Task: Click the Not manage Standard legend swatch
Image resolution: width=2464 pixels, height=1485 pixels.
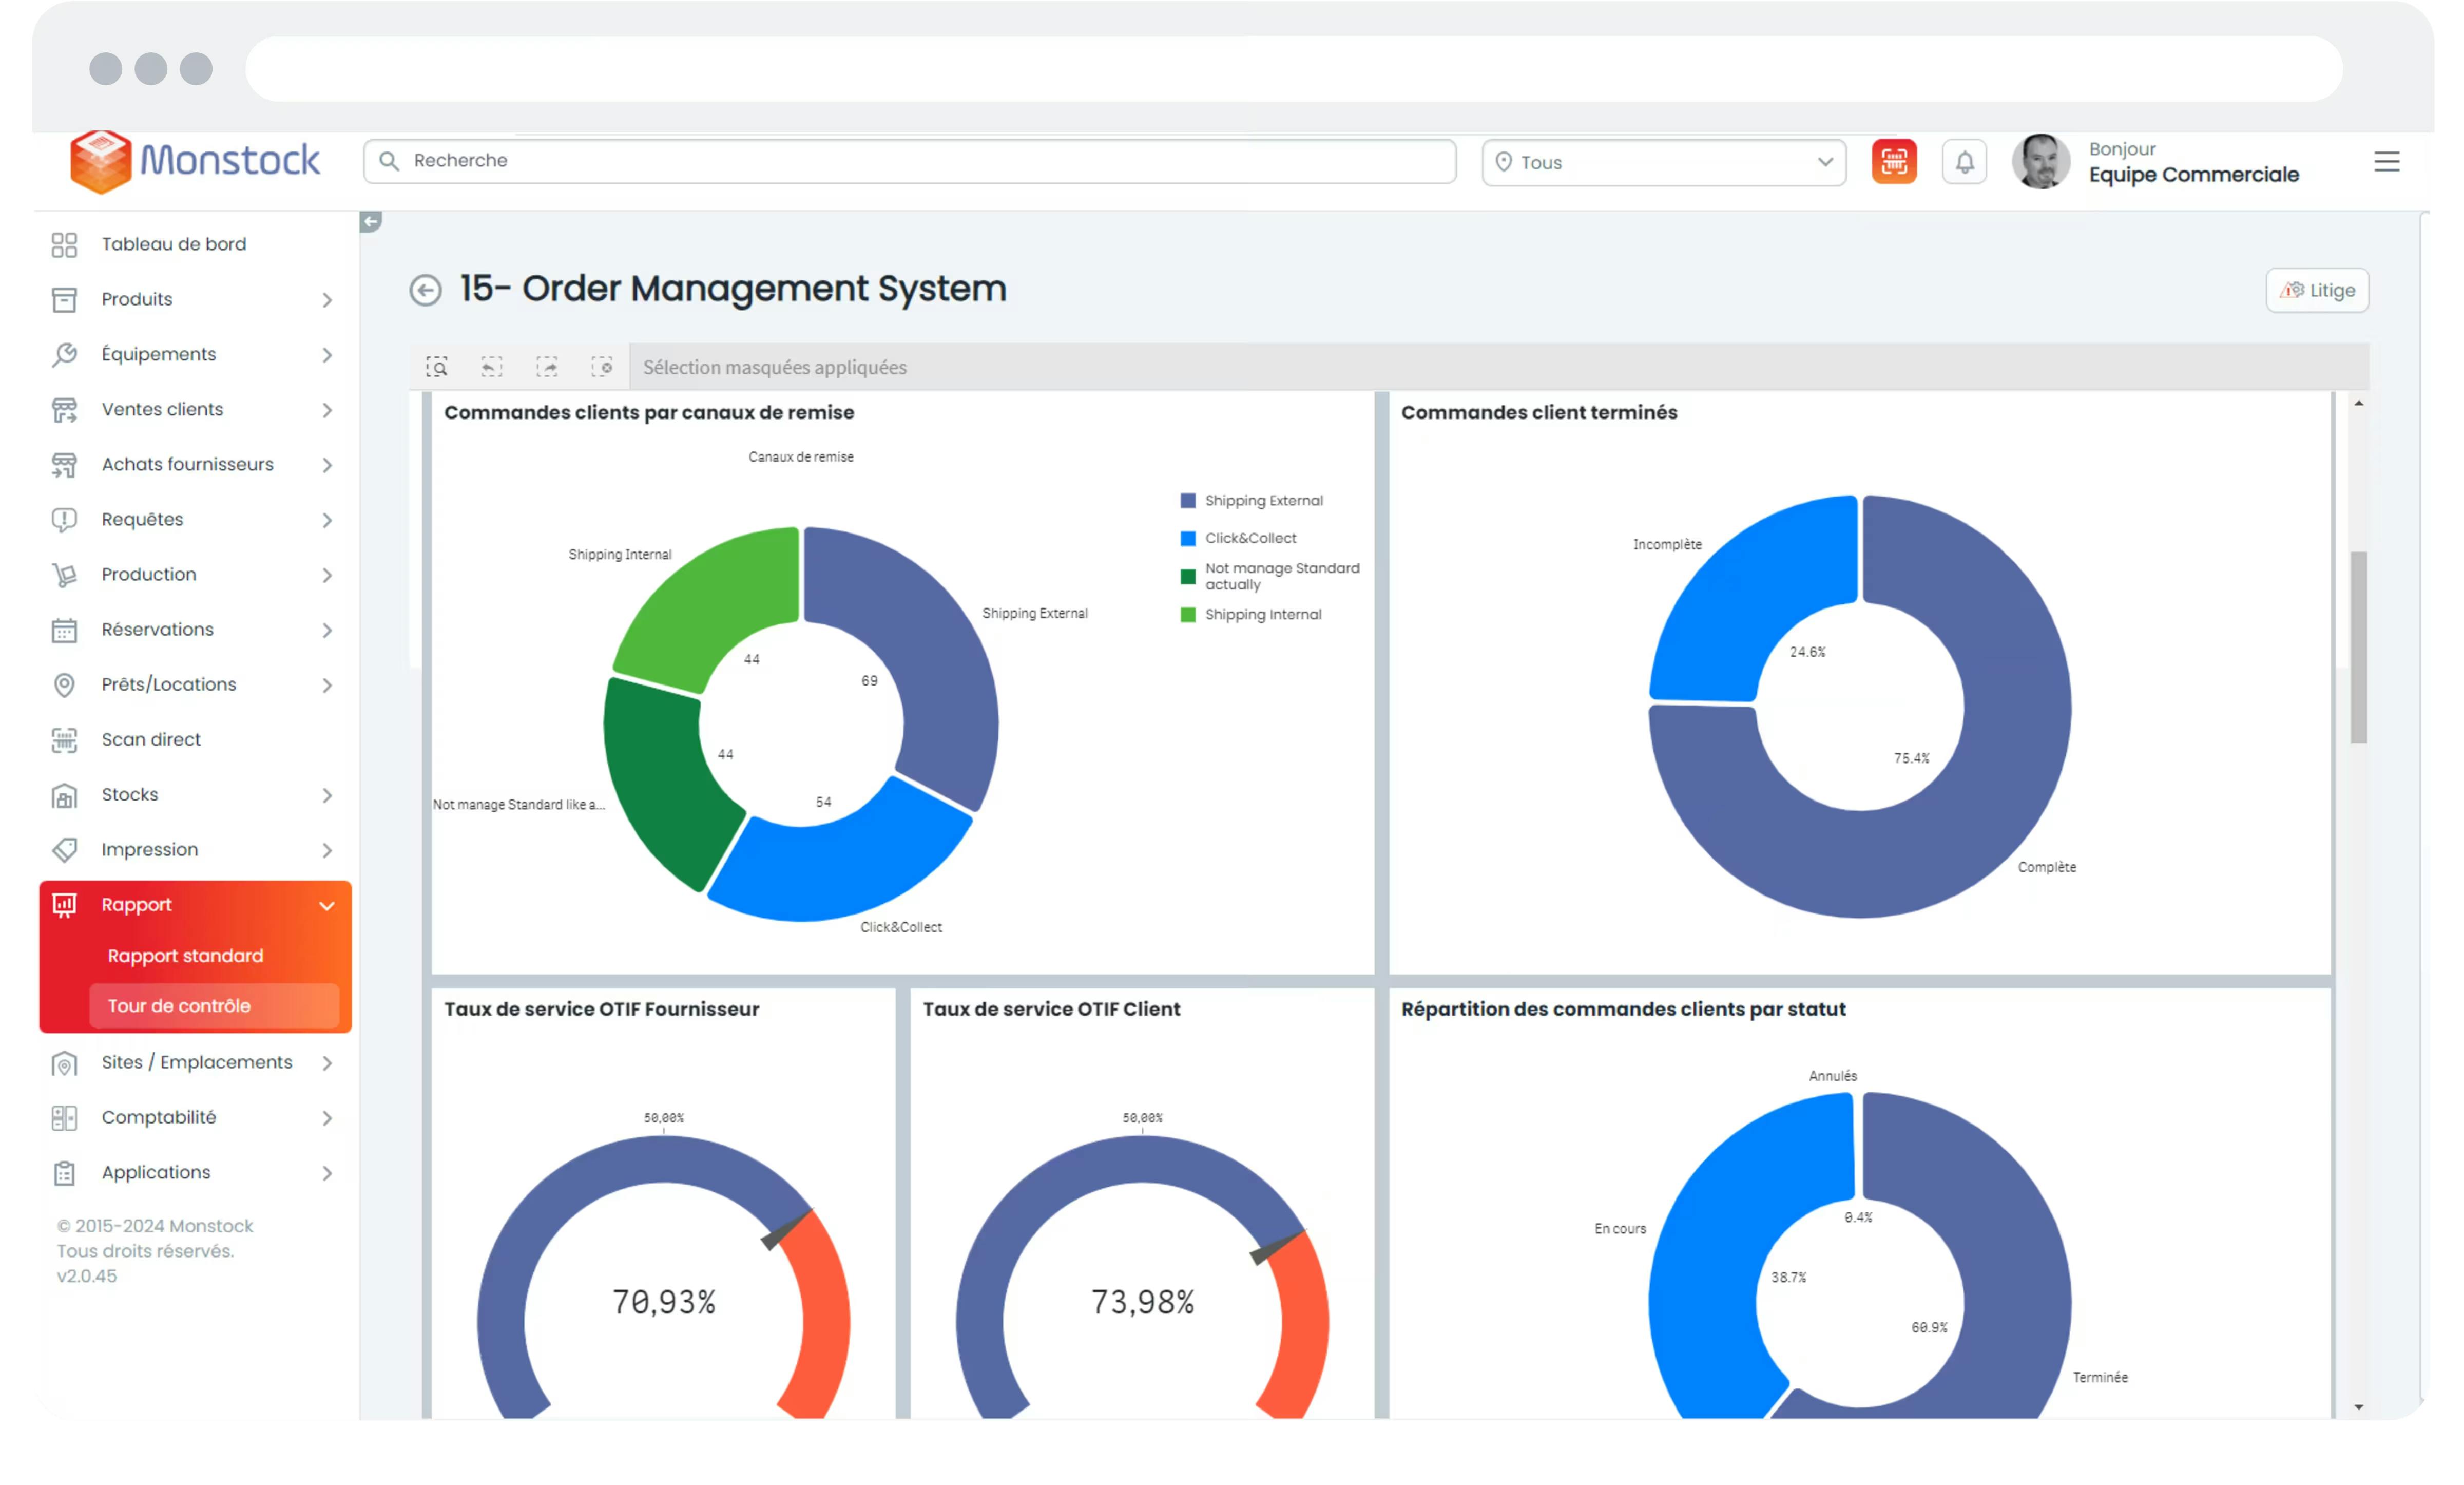Action: pyautogui.click(x=1188, y=577)
